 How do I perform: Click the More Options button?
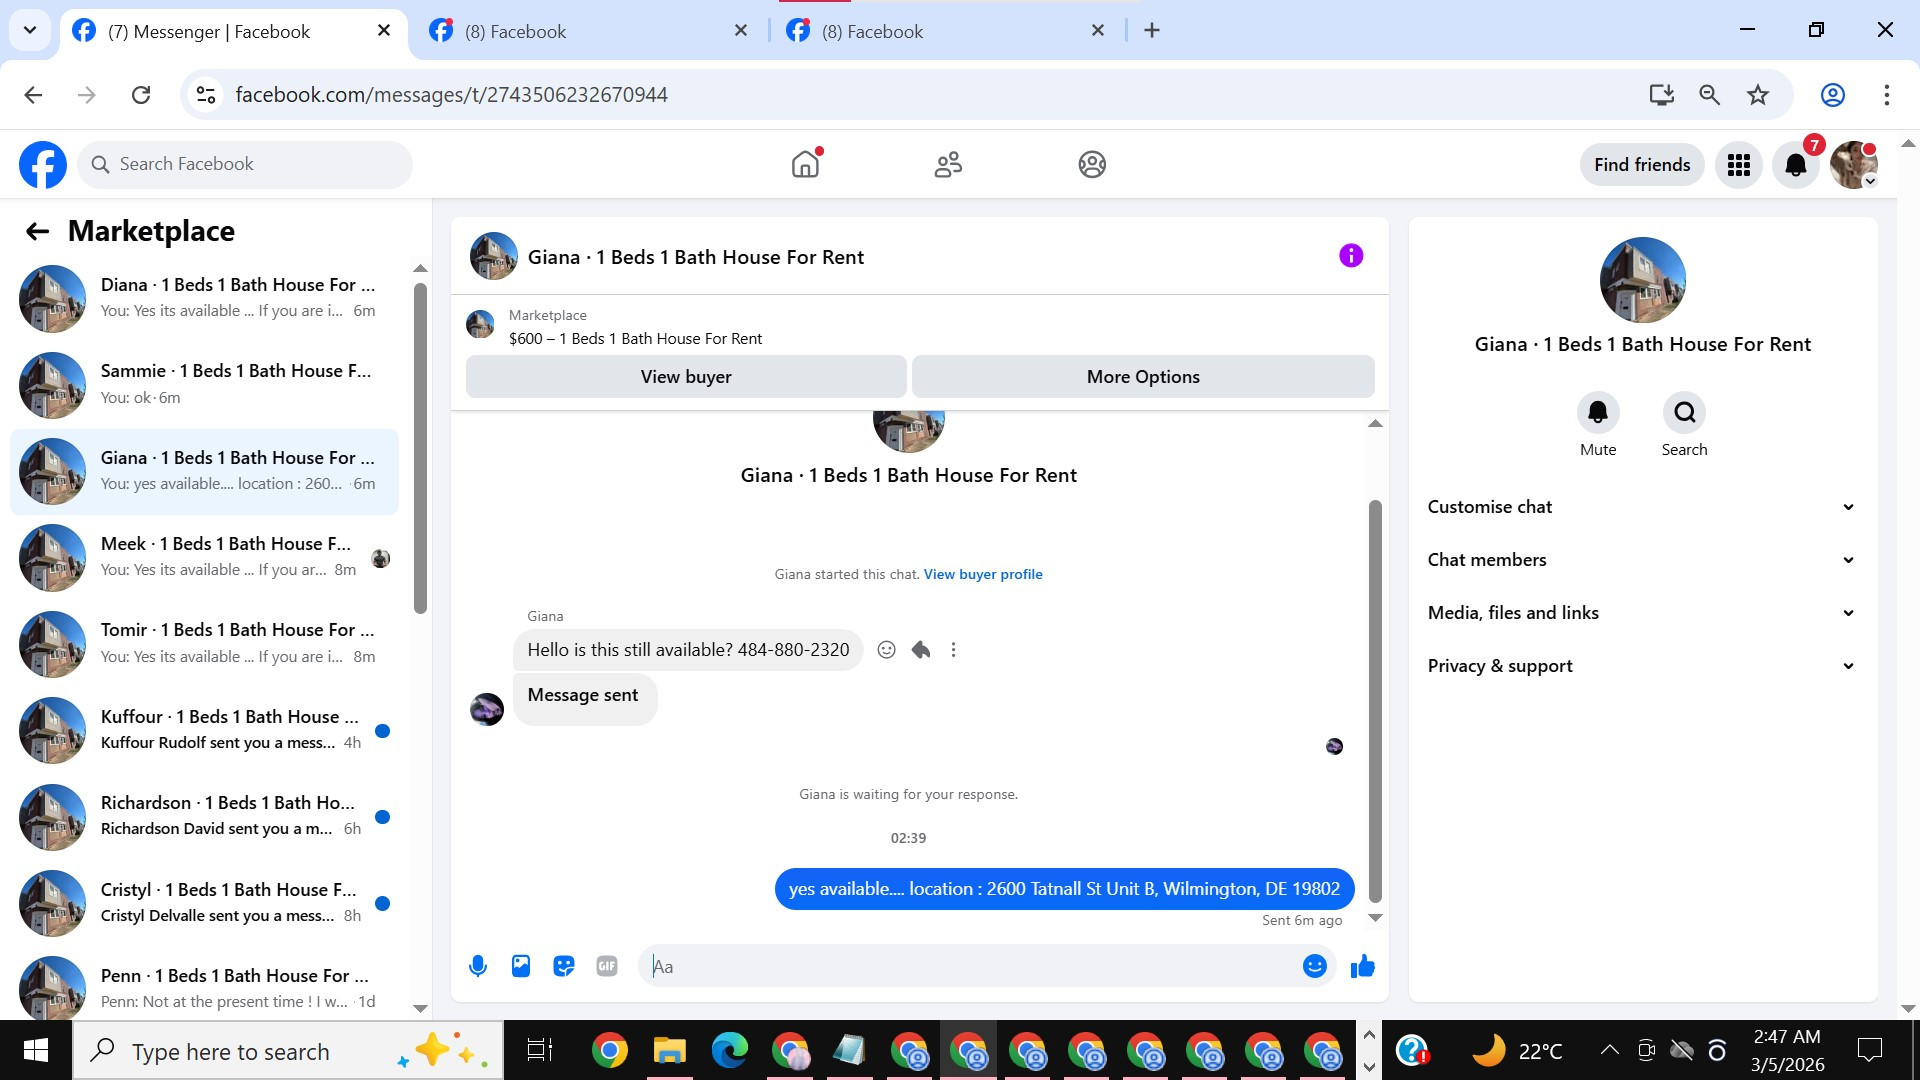coord(1143,377)
